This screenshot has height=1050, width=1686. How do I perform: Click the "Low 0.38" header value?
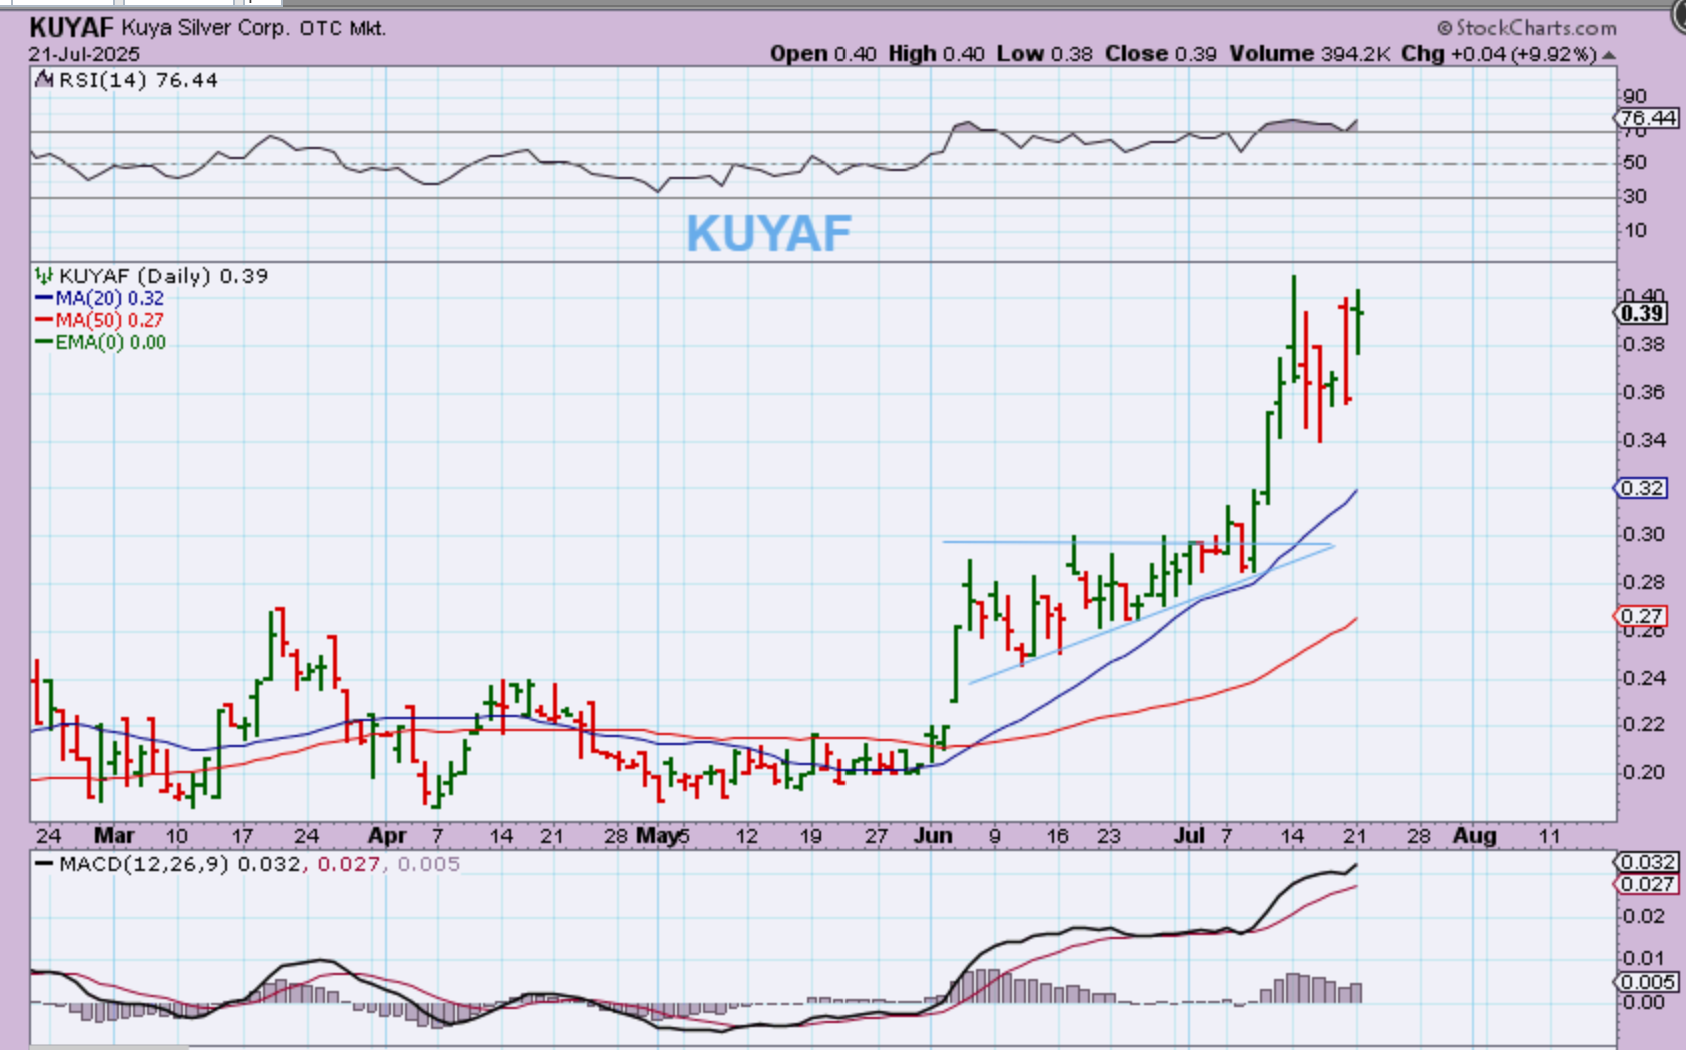click(x=1044, y=54)
